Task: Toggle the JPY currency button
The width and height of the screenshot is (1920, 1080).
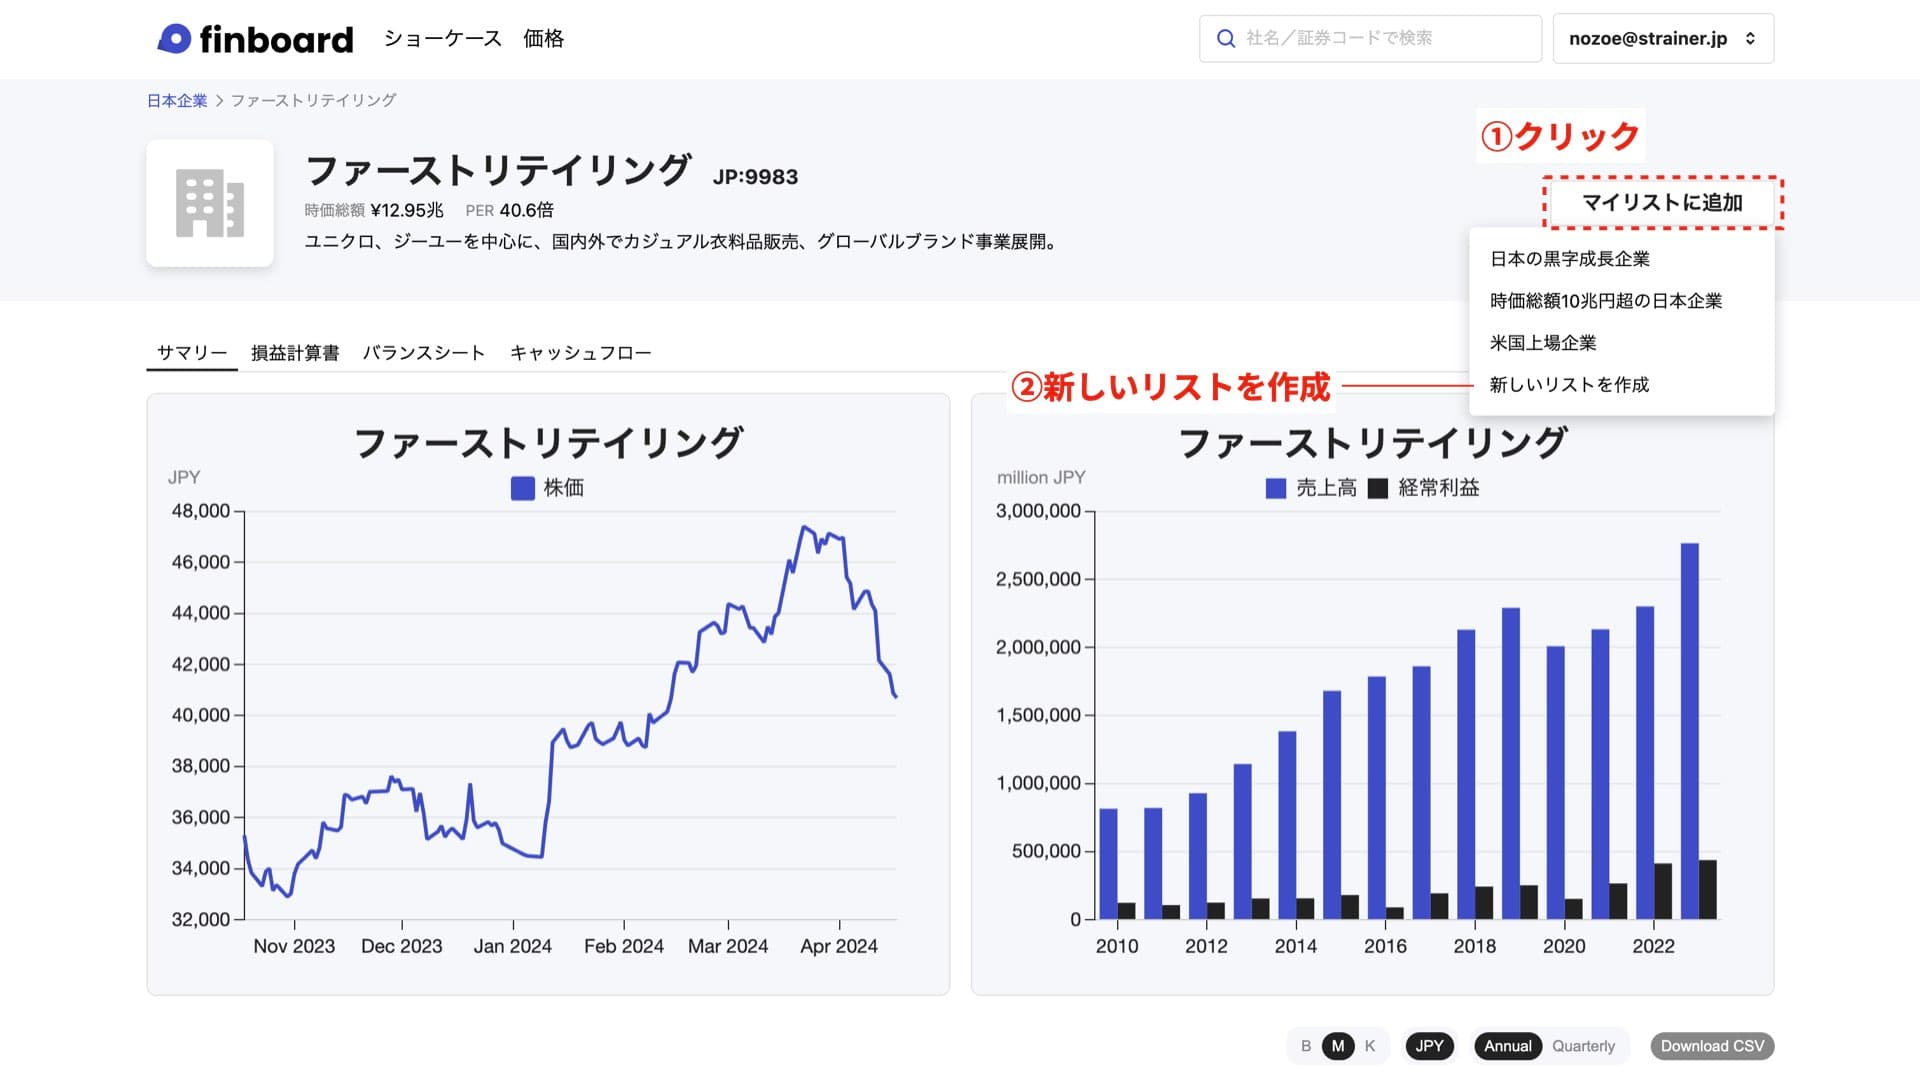Action: pos(1429,1046)
